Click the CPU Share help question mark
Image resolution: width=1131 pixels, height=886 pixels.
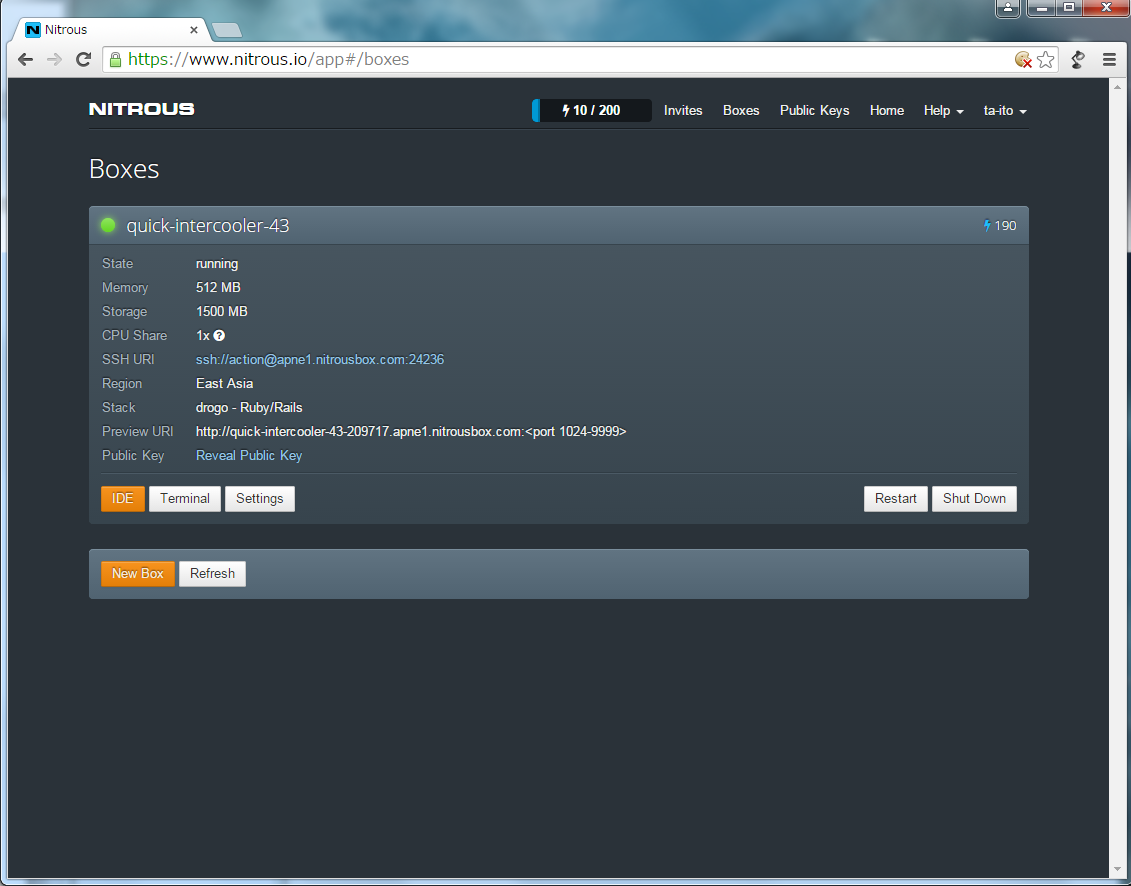(x=219, y=335)
